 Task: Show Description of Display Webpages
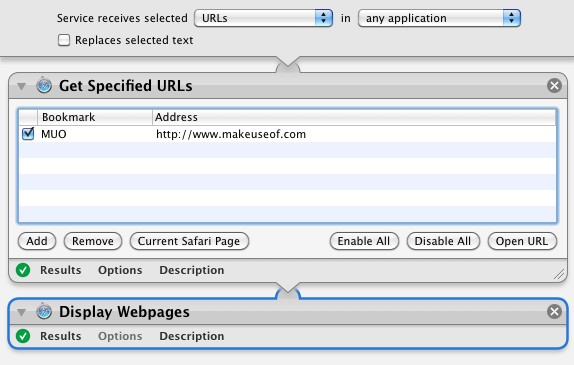[x=192, y=336]
